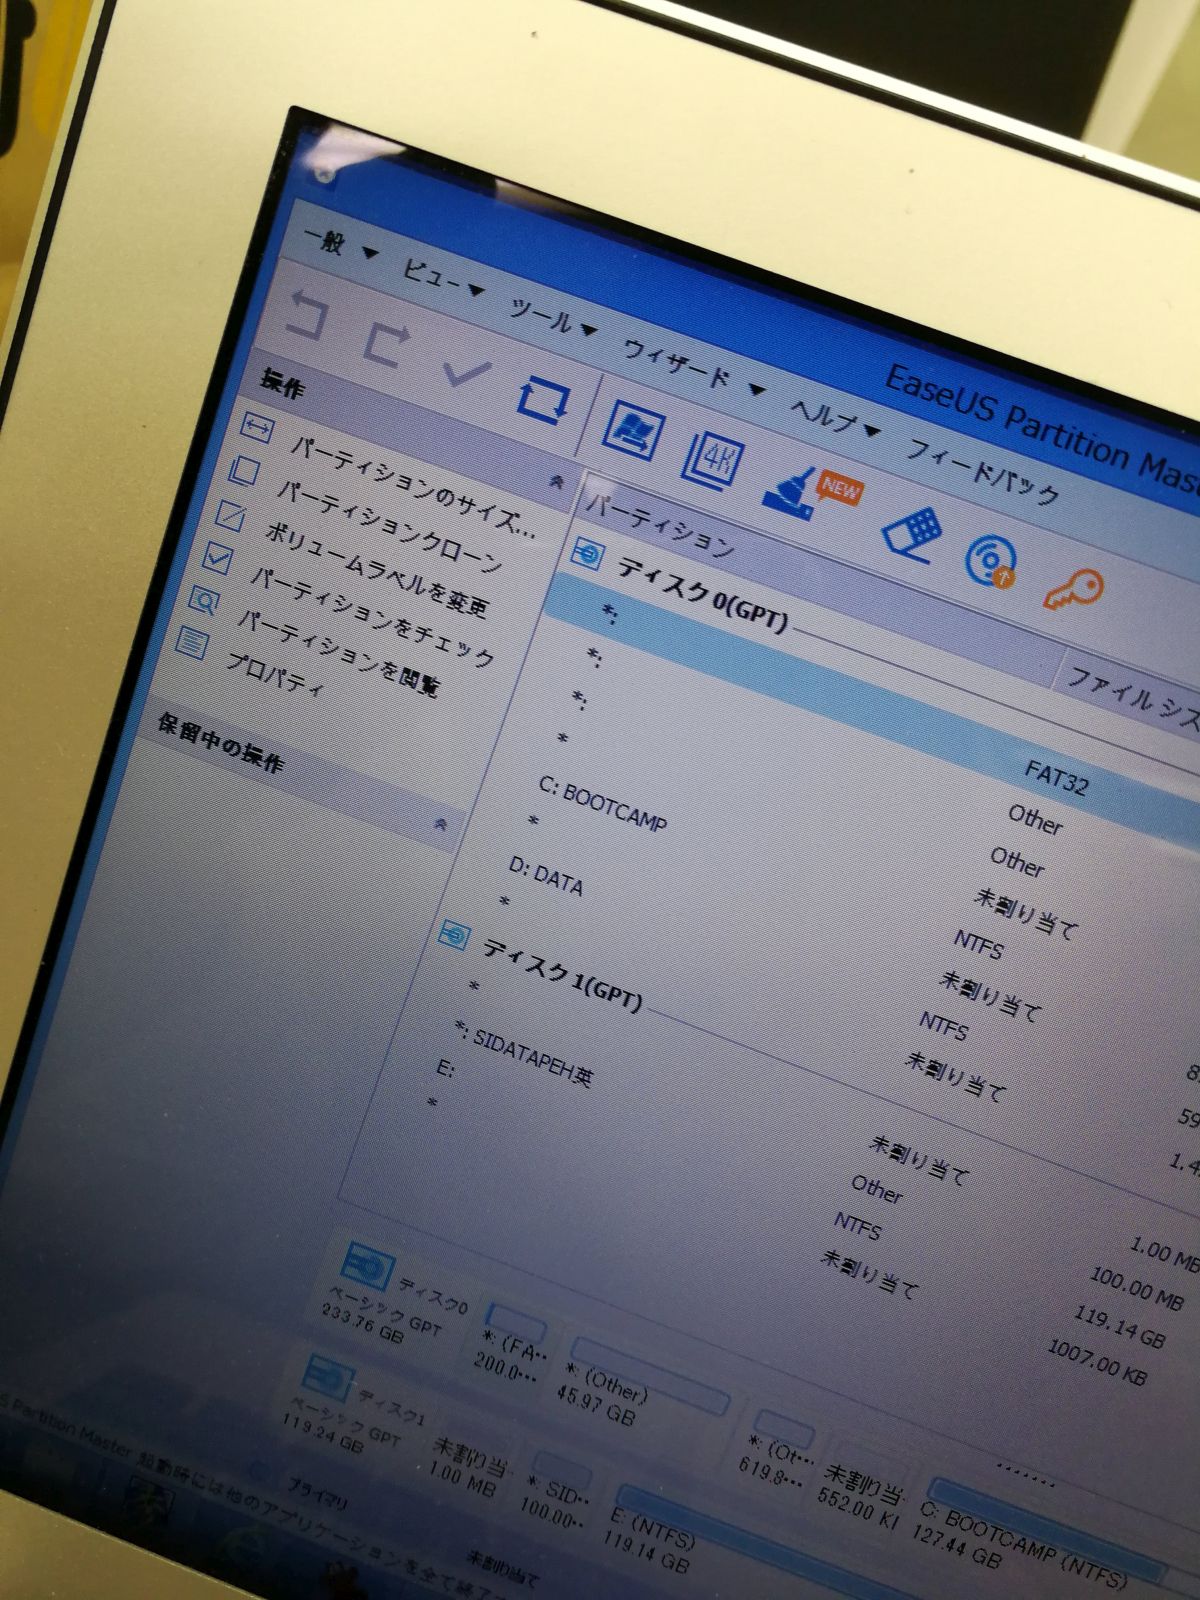Click the 1007.00 KB size value

tap(1096, 1361)
